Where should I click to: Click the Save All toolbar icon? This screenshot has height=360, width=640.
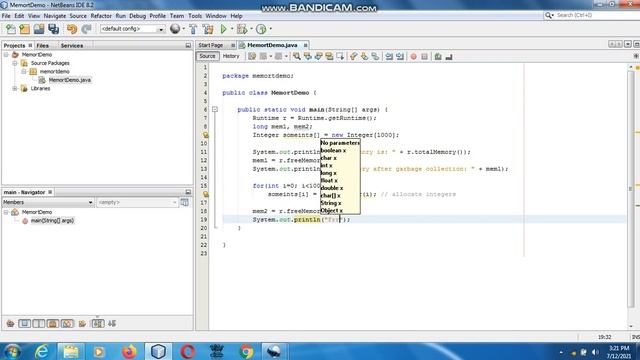53,29
